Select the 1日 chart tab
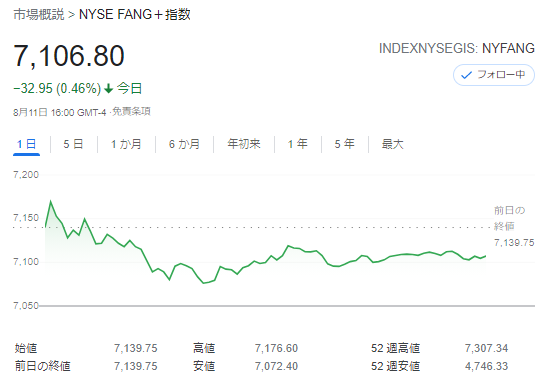The height and width of the screenshot is (386, 548). (27, 144)
